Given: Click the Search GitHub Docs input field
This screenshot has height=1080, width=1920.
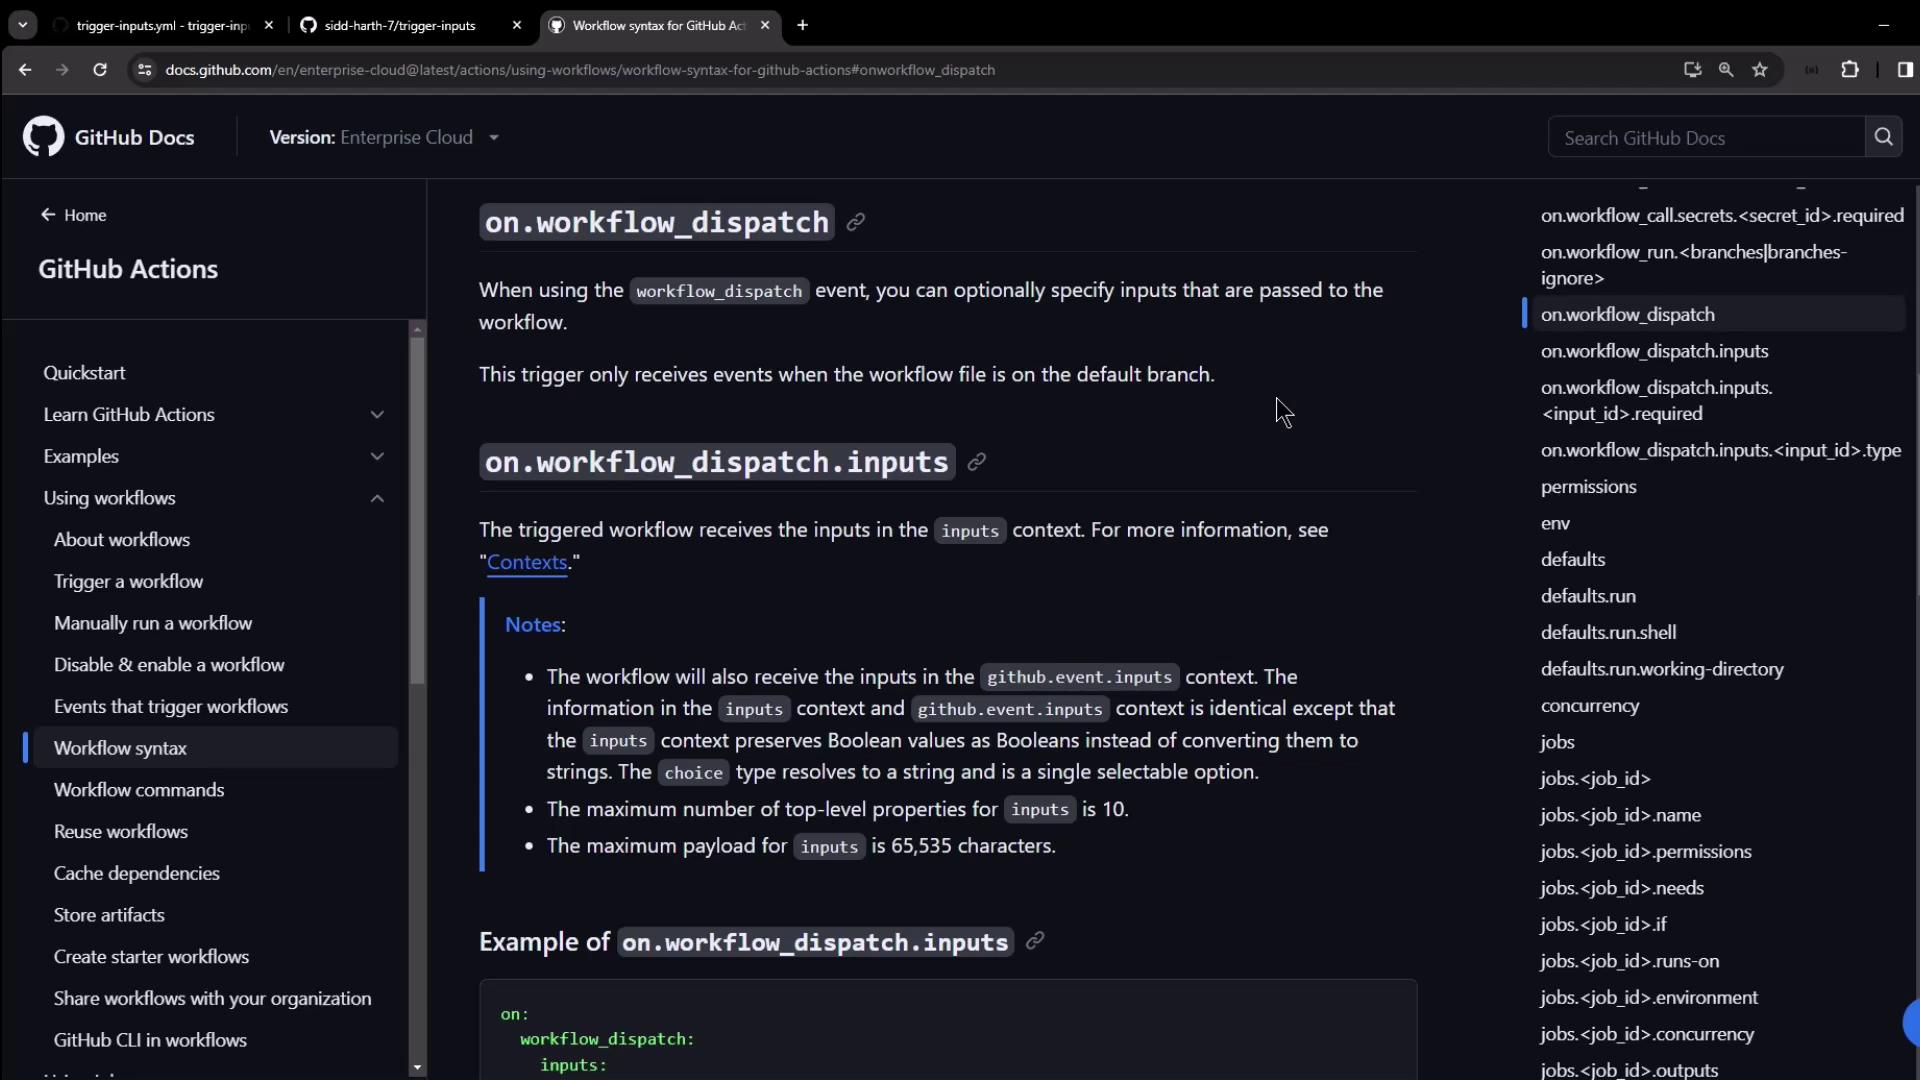Looking at the screenshot, I should coord(1705,138).
